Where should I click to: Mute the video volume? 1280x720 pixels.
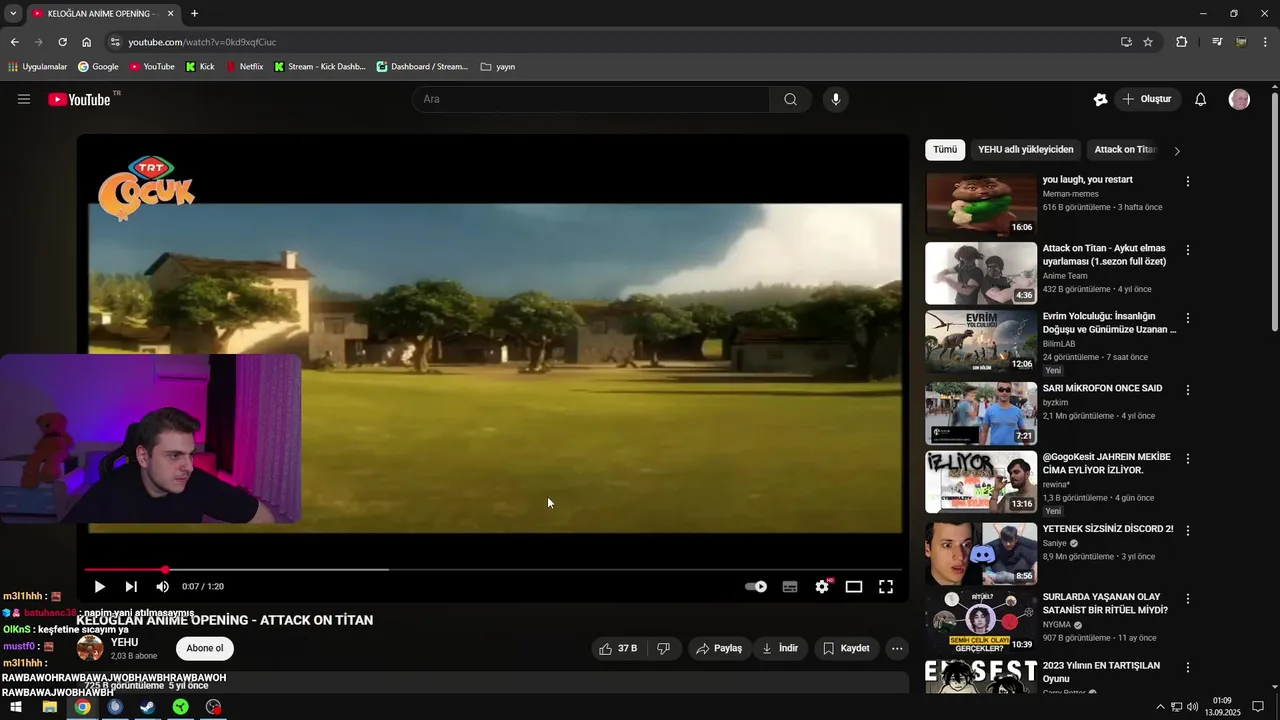coord(163,587)
